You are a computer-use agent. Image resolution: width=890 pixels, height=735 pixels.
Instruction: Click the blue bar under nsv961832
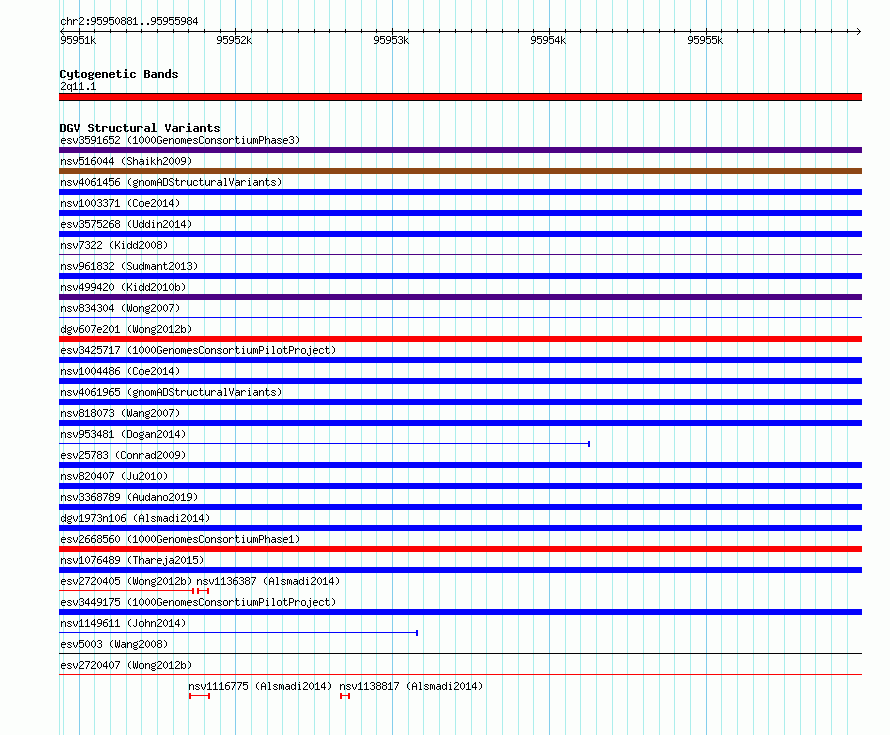460,276
